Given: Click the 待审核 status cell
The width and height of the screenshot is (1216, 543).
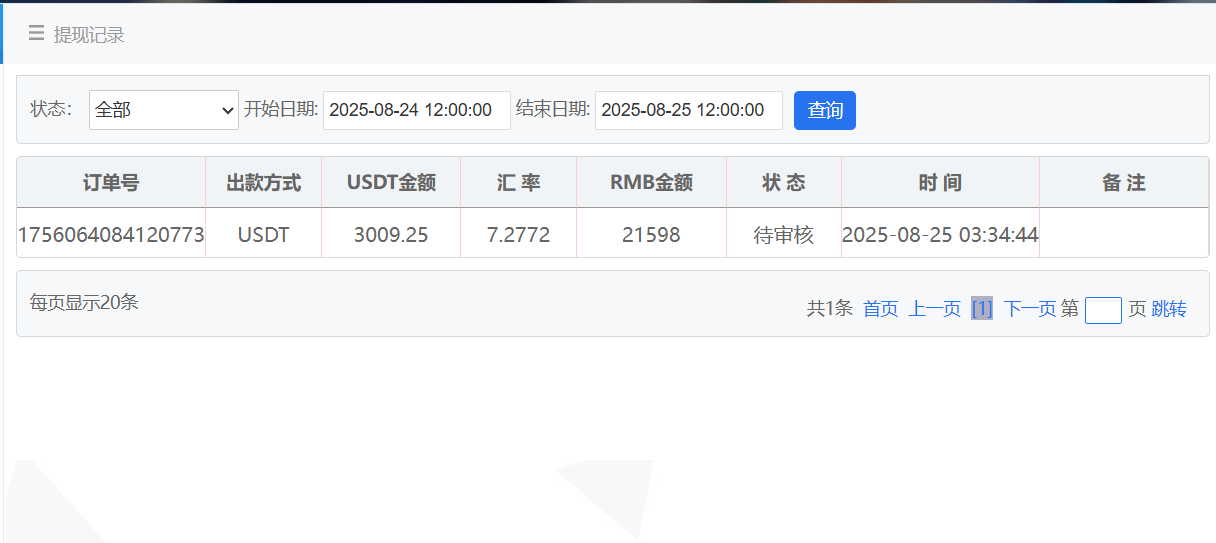Looking at the screenshot, I should (x=783, y=235).
